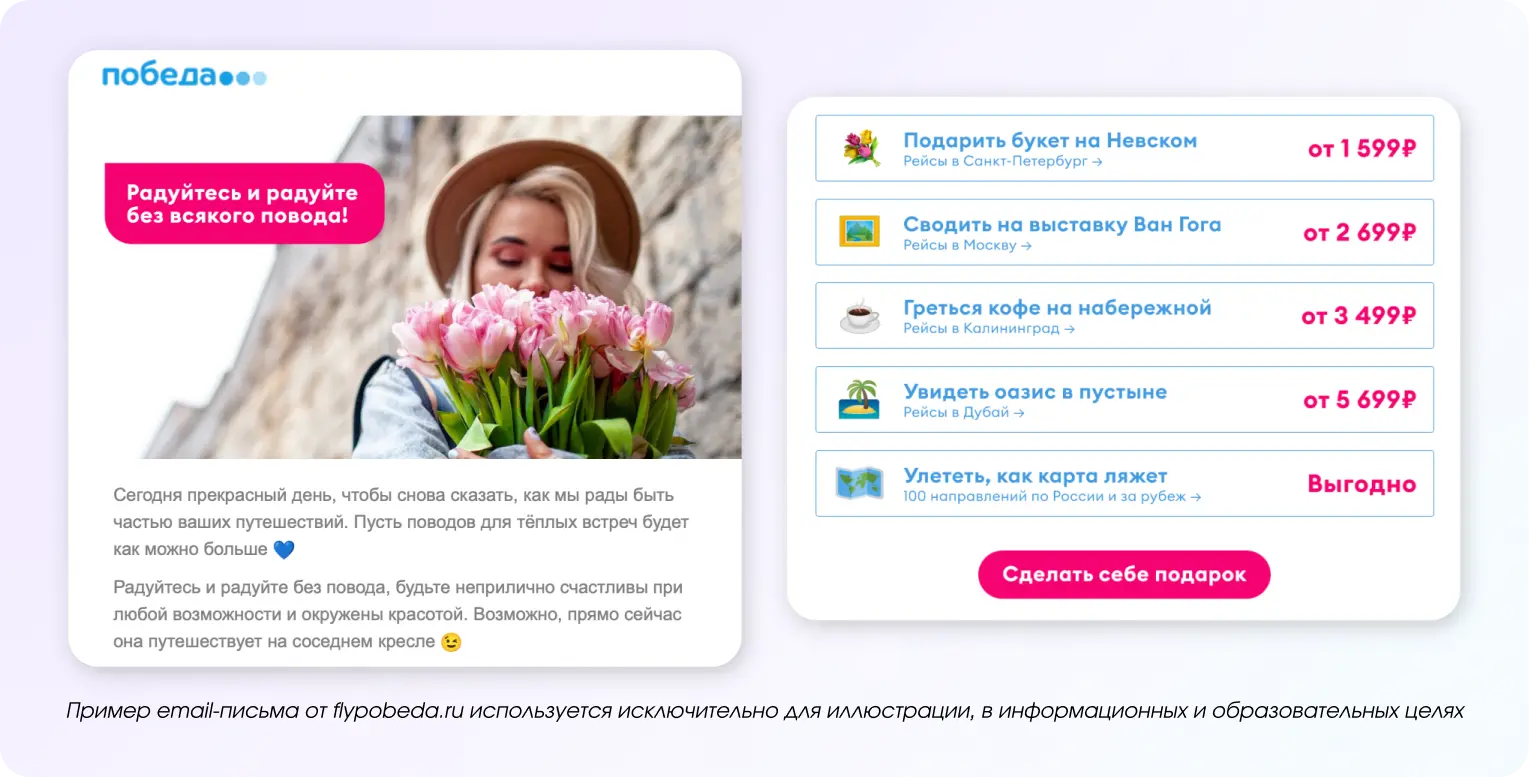Open "Рейсы в Санкт-Петербург" link

(1002, 161)
